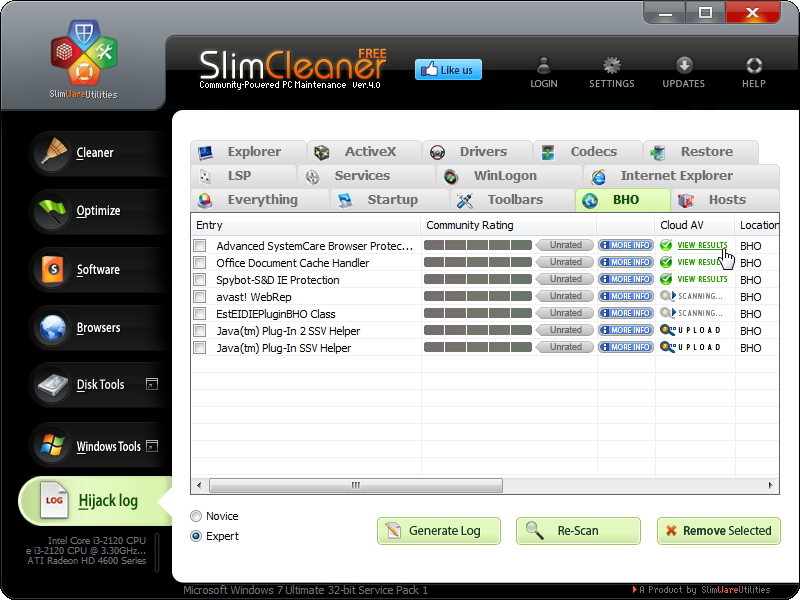Viewport: 800px width, 600px height.
Task: Click the Re-Scan button
Action: 578,531
